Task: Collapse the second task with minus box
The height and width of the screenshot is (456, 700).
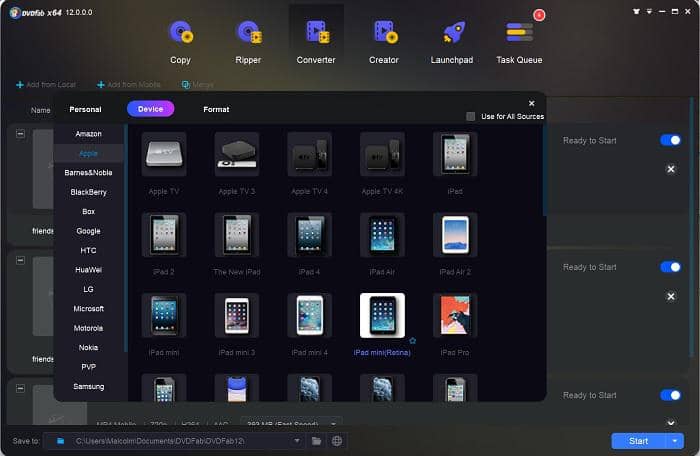Action: [21, 260]
